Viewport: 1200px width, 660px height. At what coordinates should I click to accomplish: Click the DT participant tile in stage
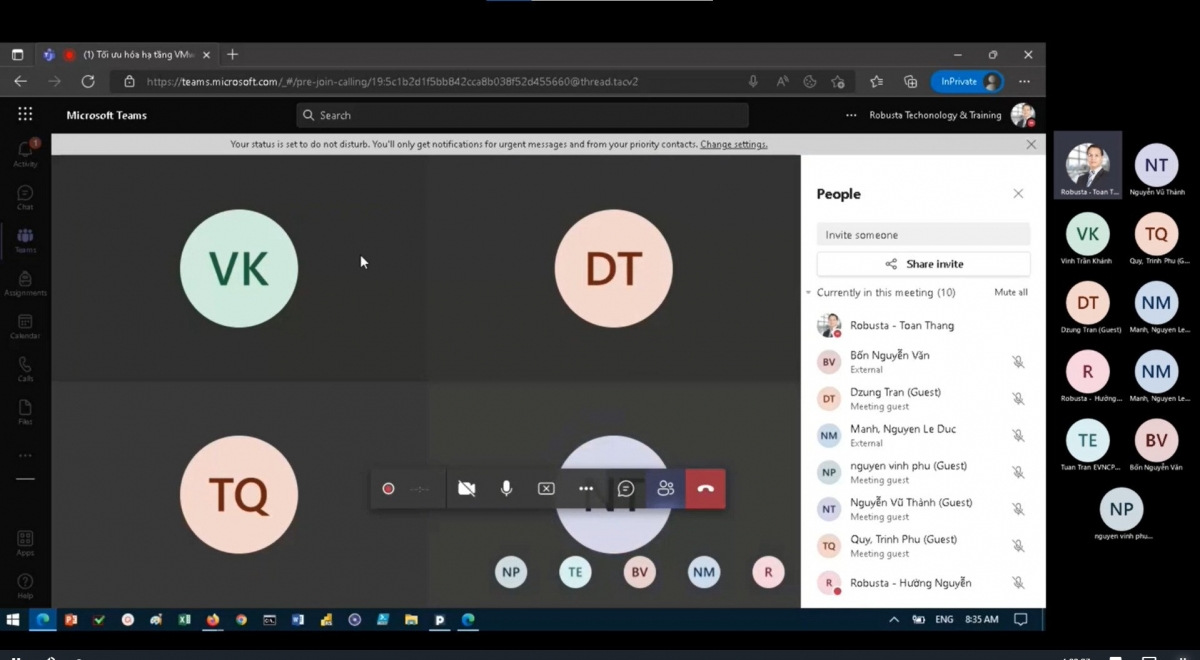coord(613,268)
